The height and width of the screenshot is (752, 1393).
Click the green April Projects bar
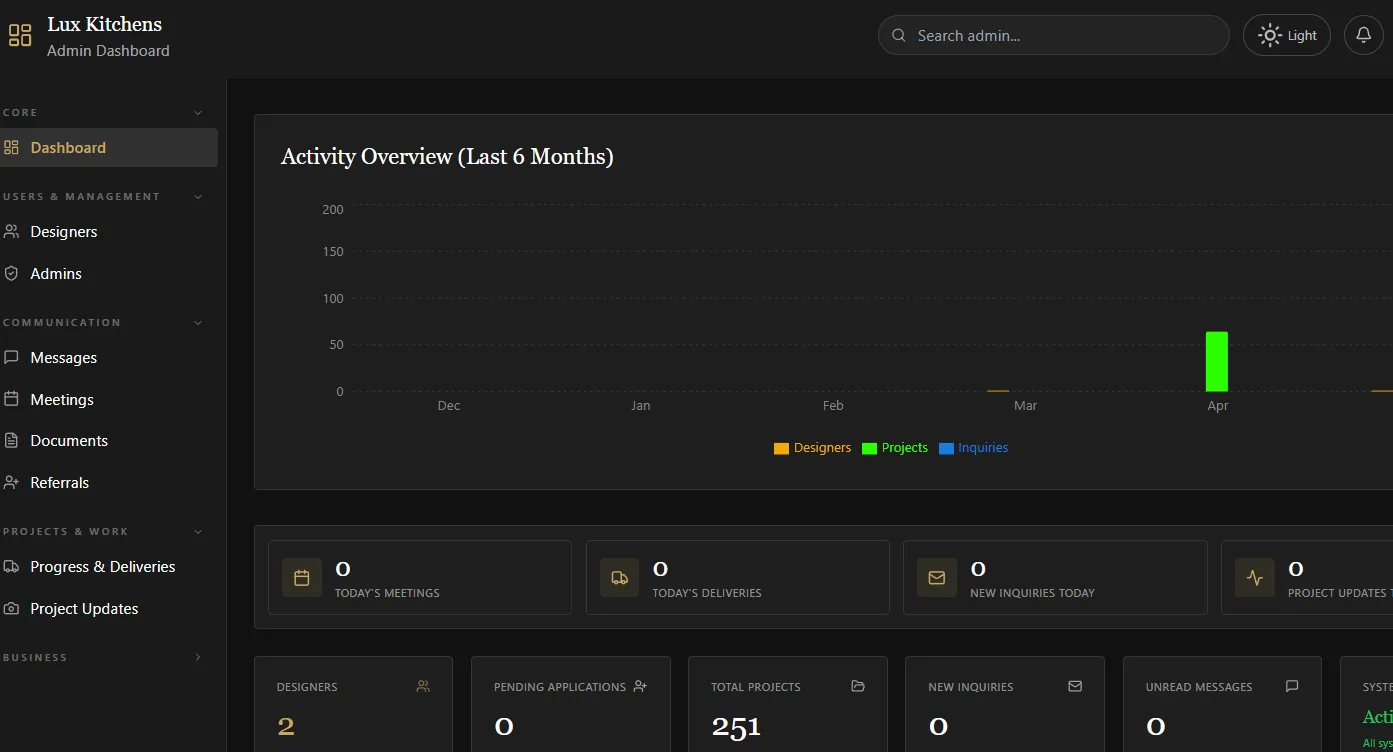coord(1217,362)
